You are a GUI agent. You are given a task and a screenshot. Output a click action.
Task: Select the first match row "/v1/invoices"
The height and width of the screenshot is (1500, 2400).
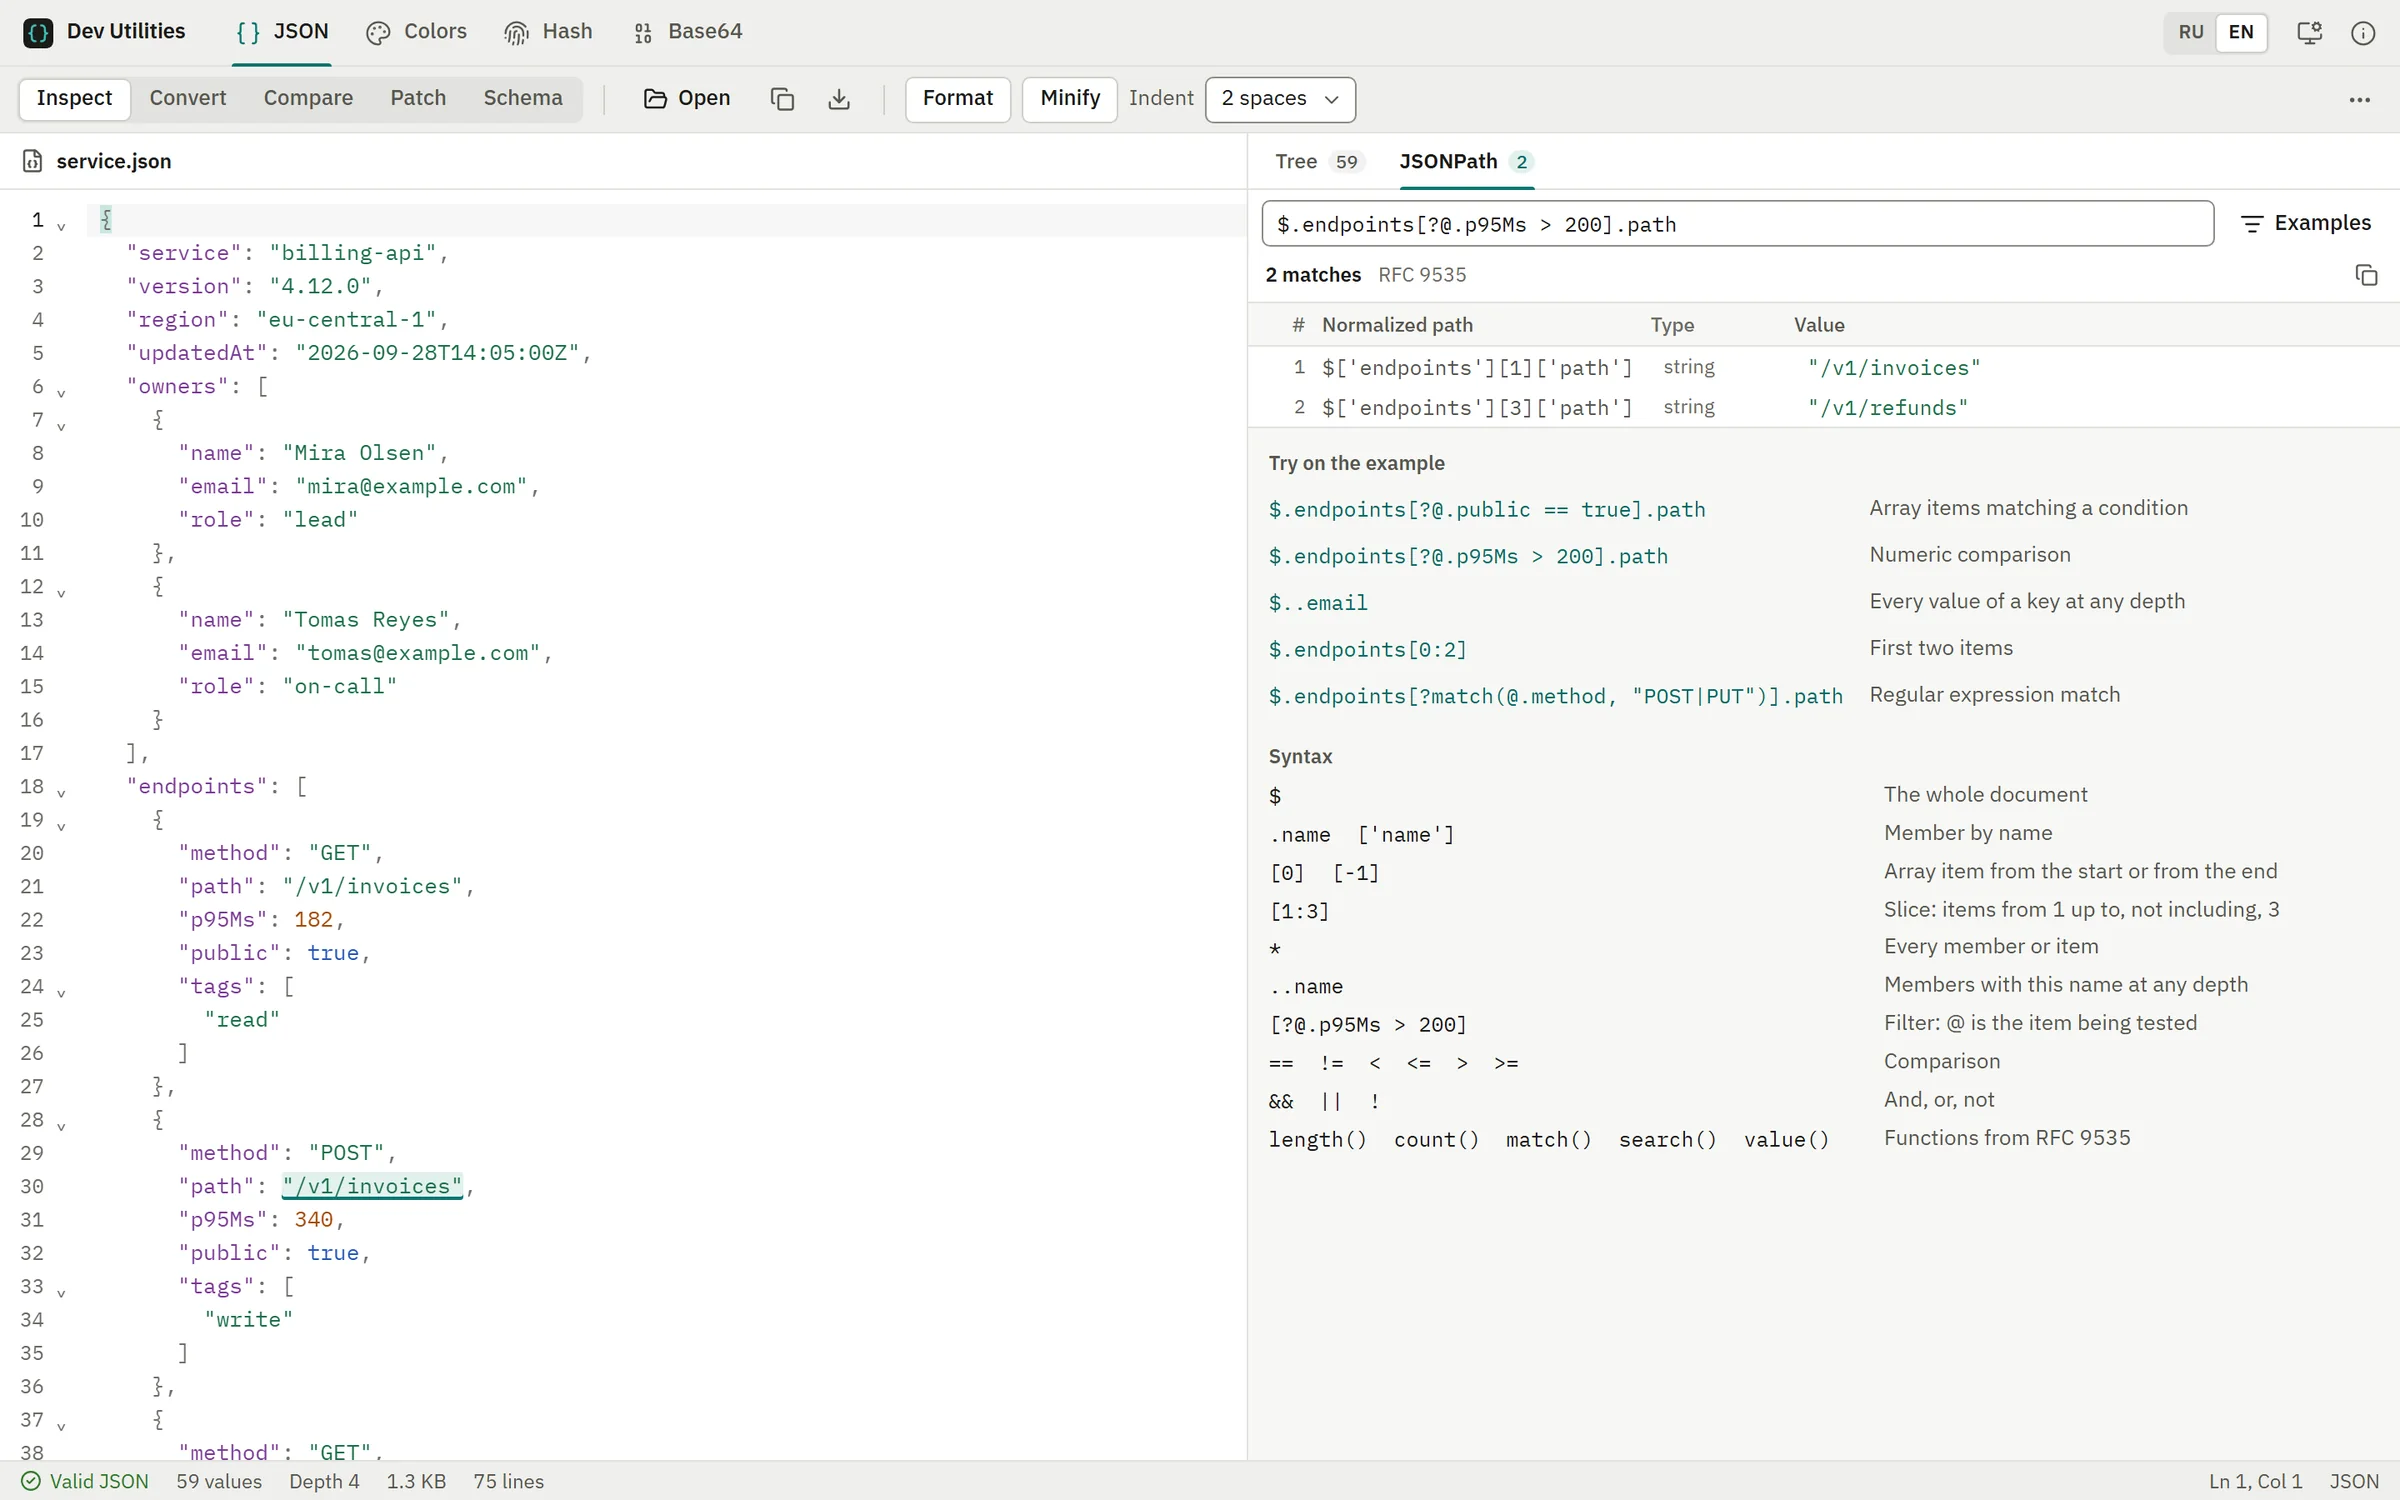pos(1823,367)
